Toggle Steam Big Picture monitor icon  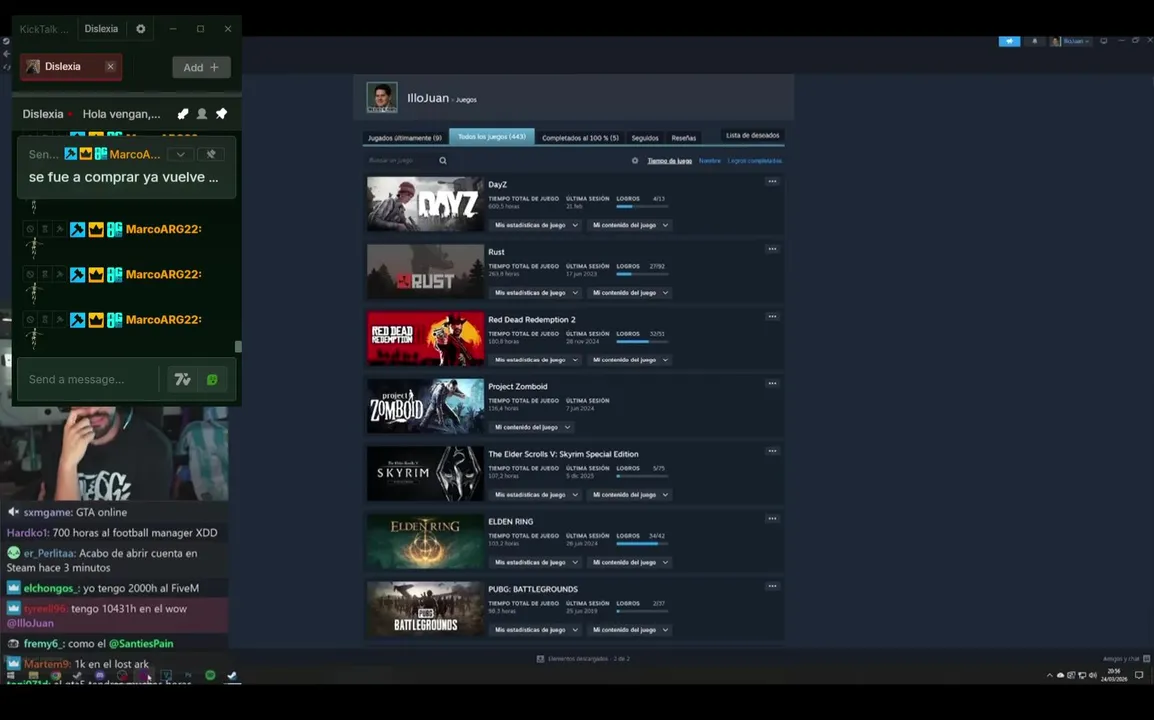[1103, 41]
